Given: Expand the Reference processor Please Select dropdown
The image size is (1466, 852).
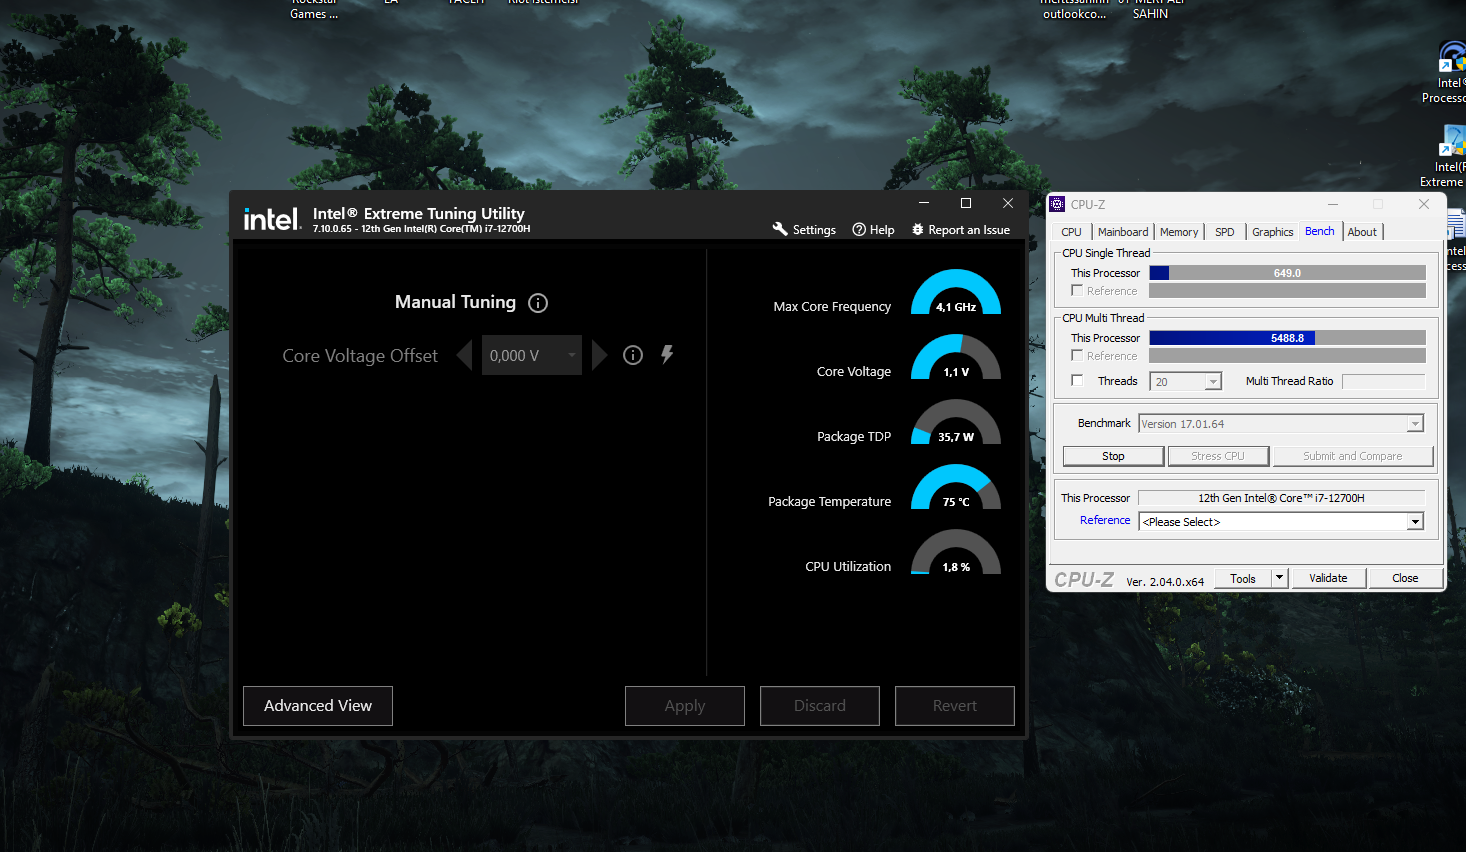Looking at the screenshot, I should click(x=1415, y=521).
